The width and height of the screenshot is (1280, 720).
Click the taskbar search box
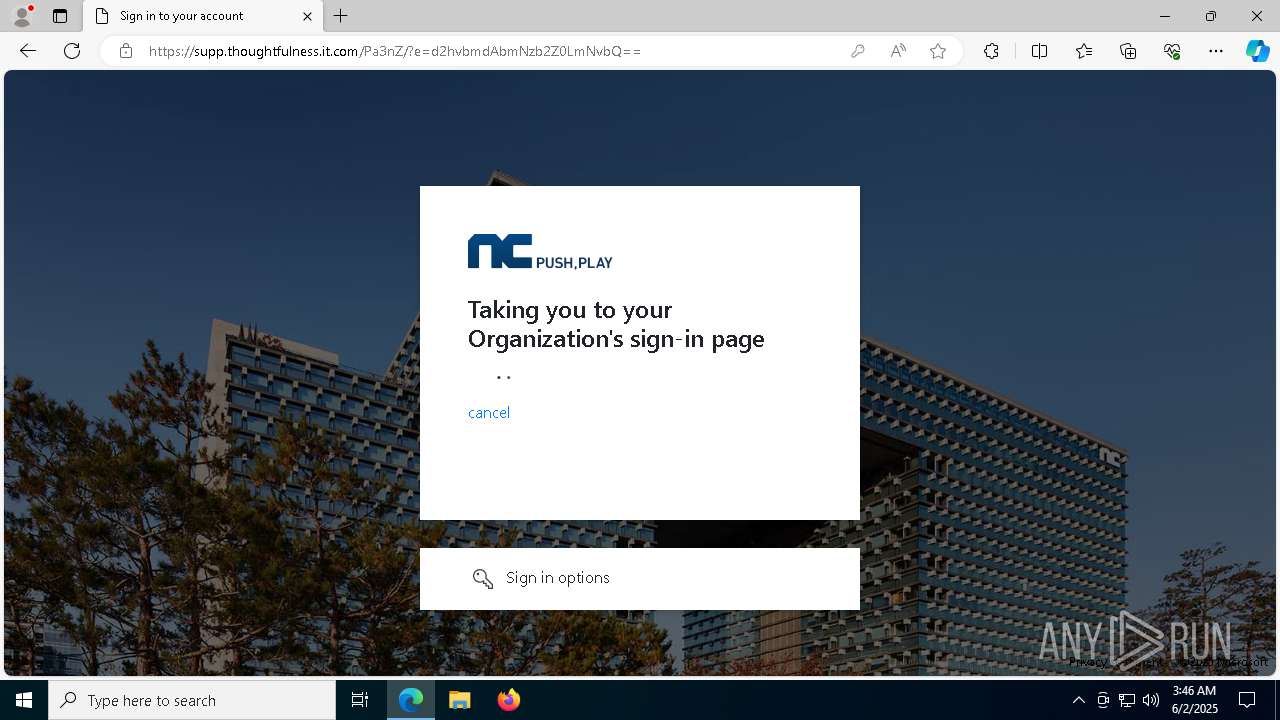pyautogui.click(x=192, y=700)
